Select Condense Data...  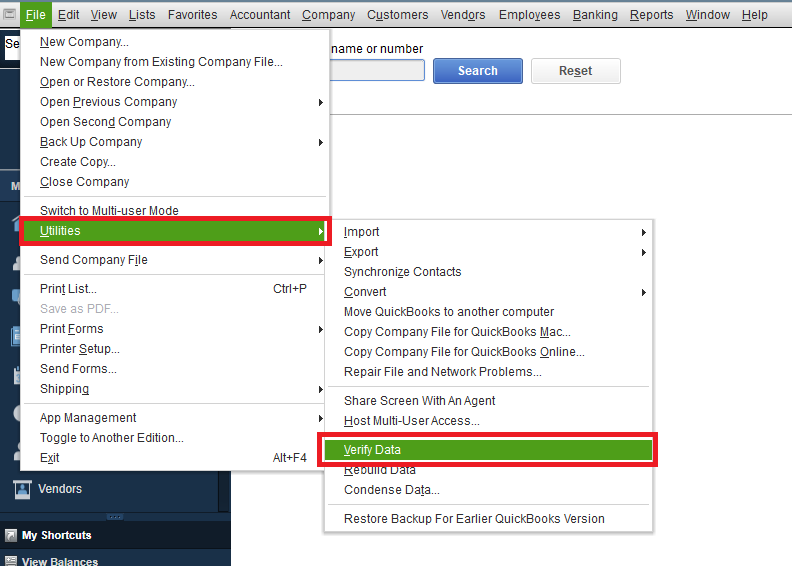click(488, 490)
